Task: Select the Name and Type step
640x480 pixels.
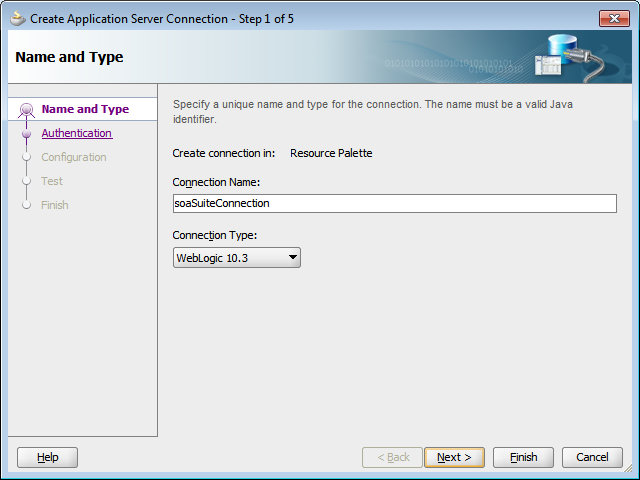Action: click(x=85, y=109)
